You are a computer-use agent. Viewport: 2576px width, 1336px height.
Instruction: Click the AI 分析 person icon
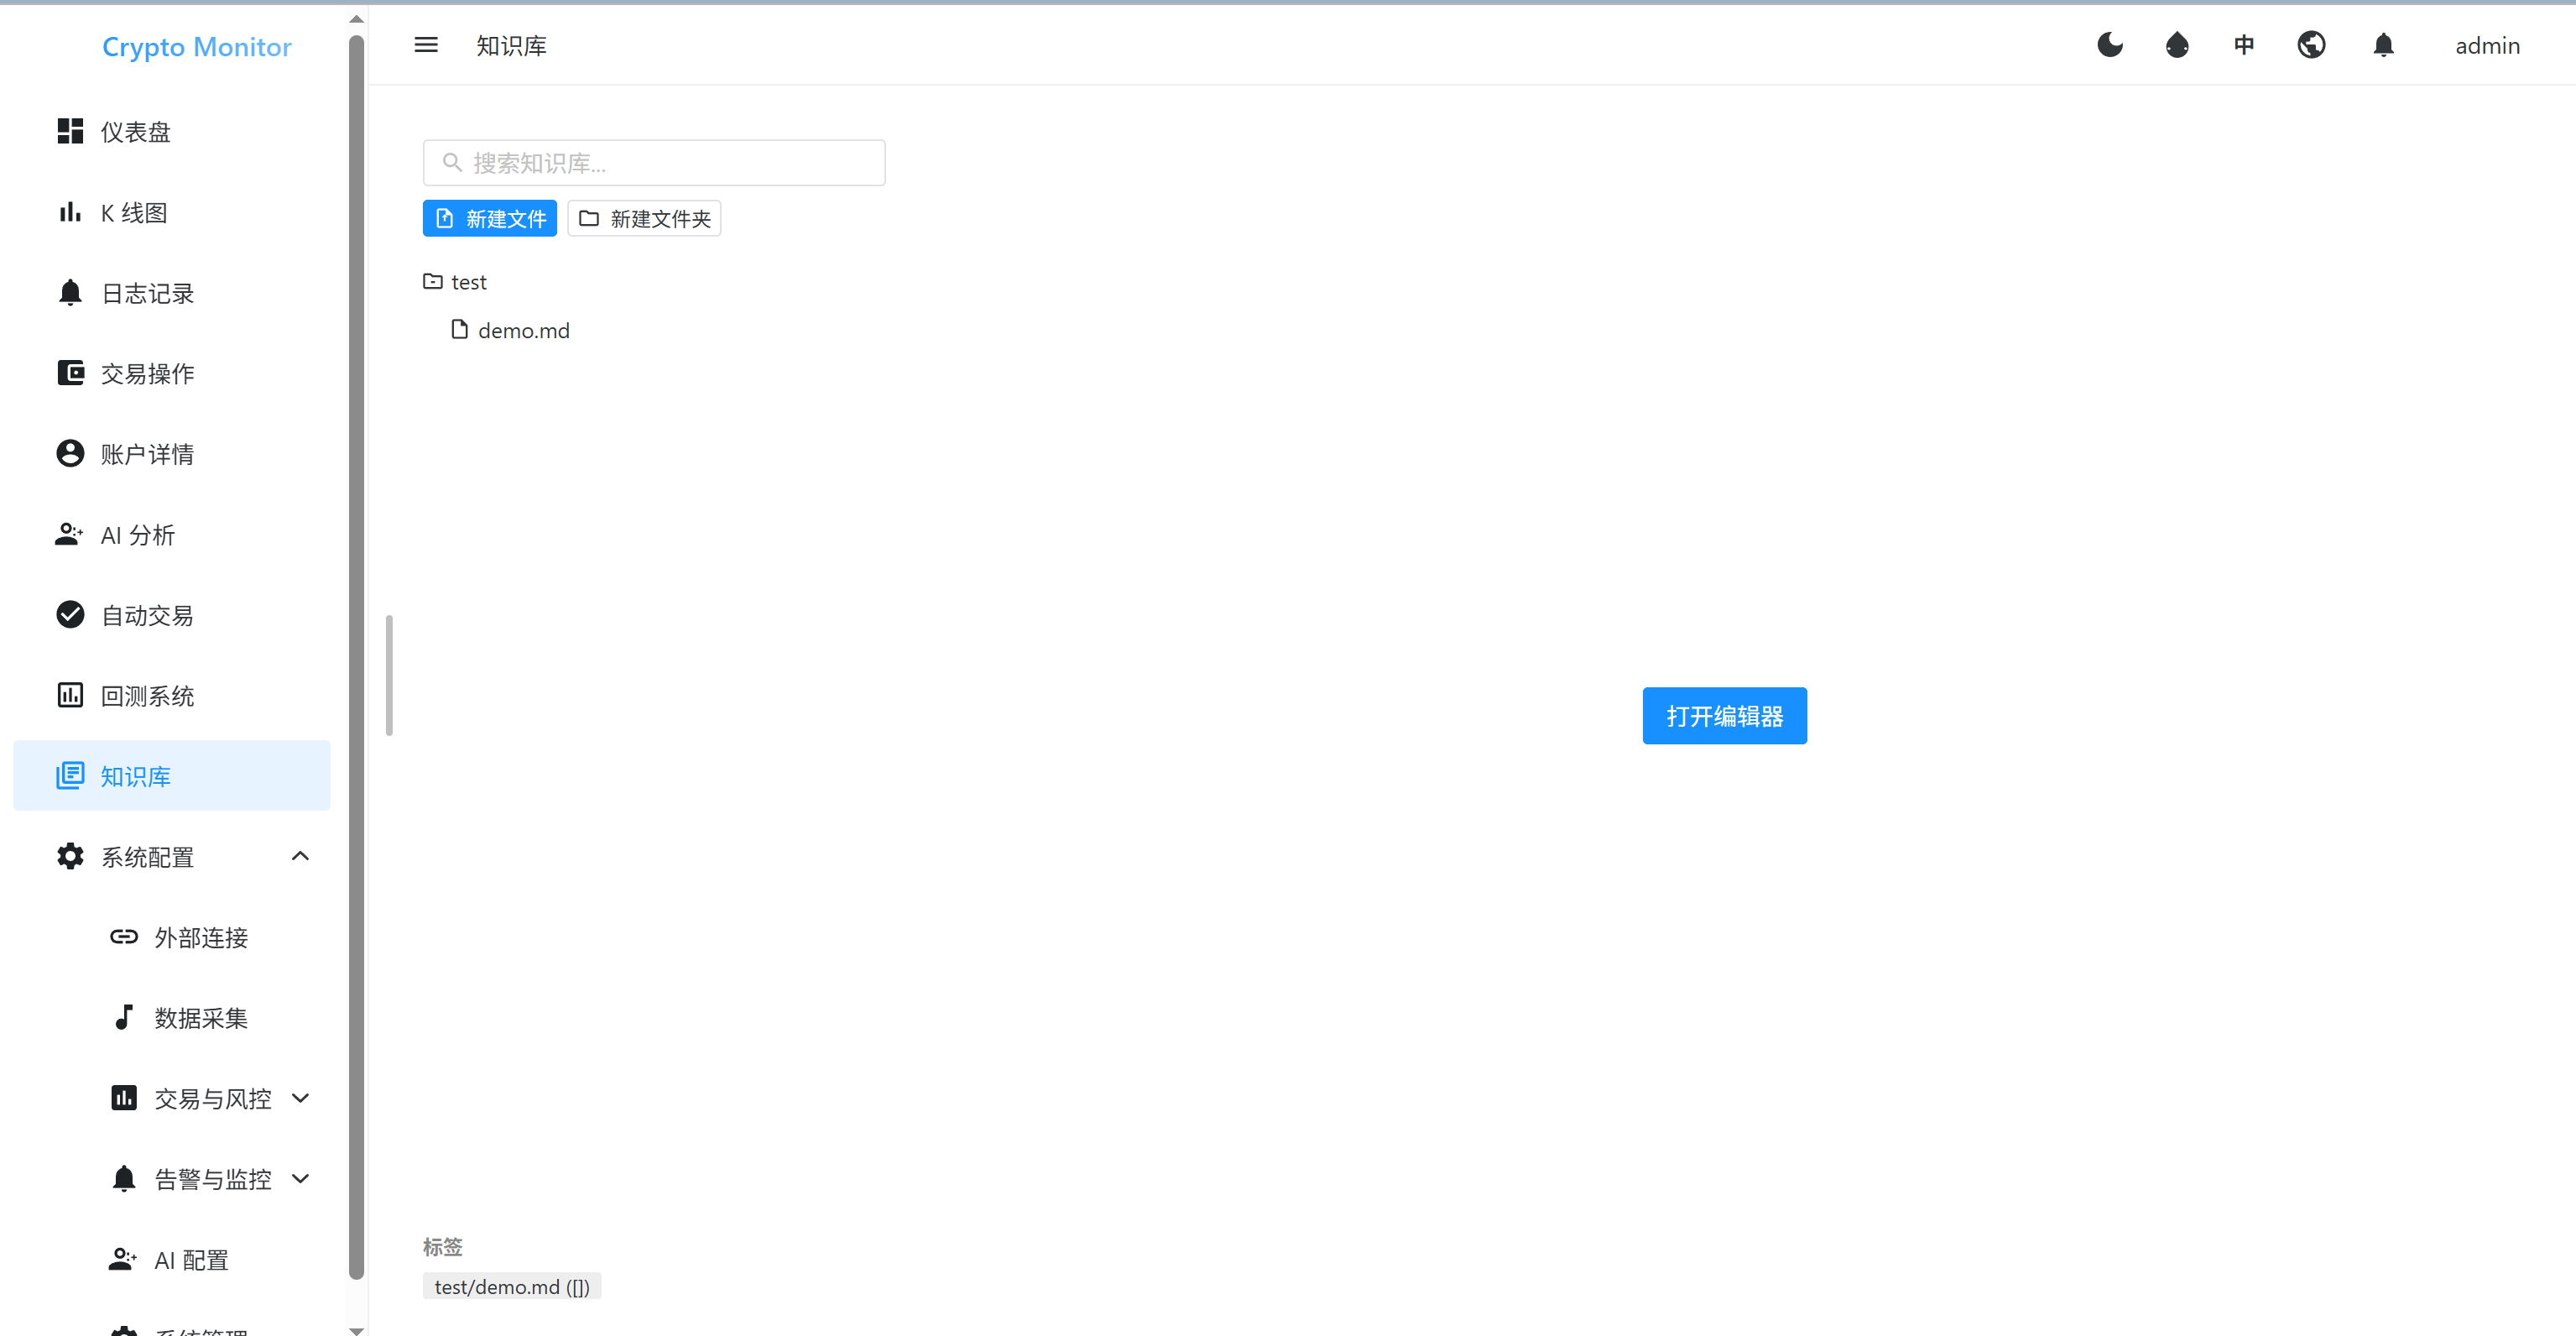(x=69, y=534)
